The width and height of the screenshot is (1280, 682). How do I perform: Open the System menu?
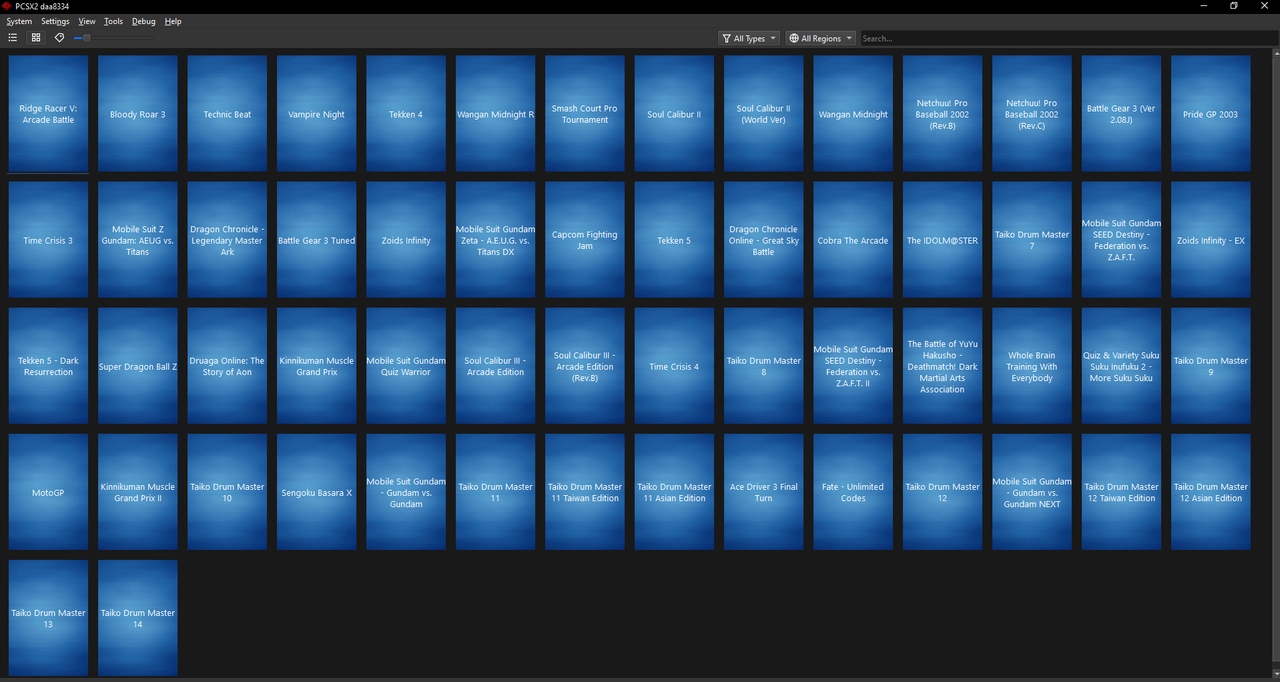[x=19, y=21]
